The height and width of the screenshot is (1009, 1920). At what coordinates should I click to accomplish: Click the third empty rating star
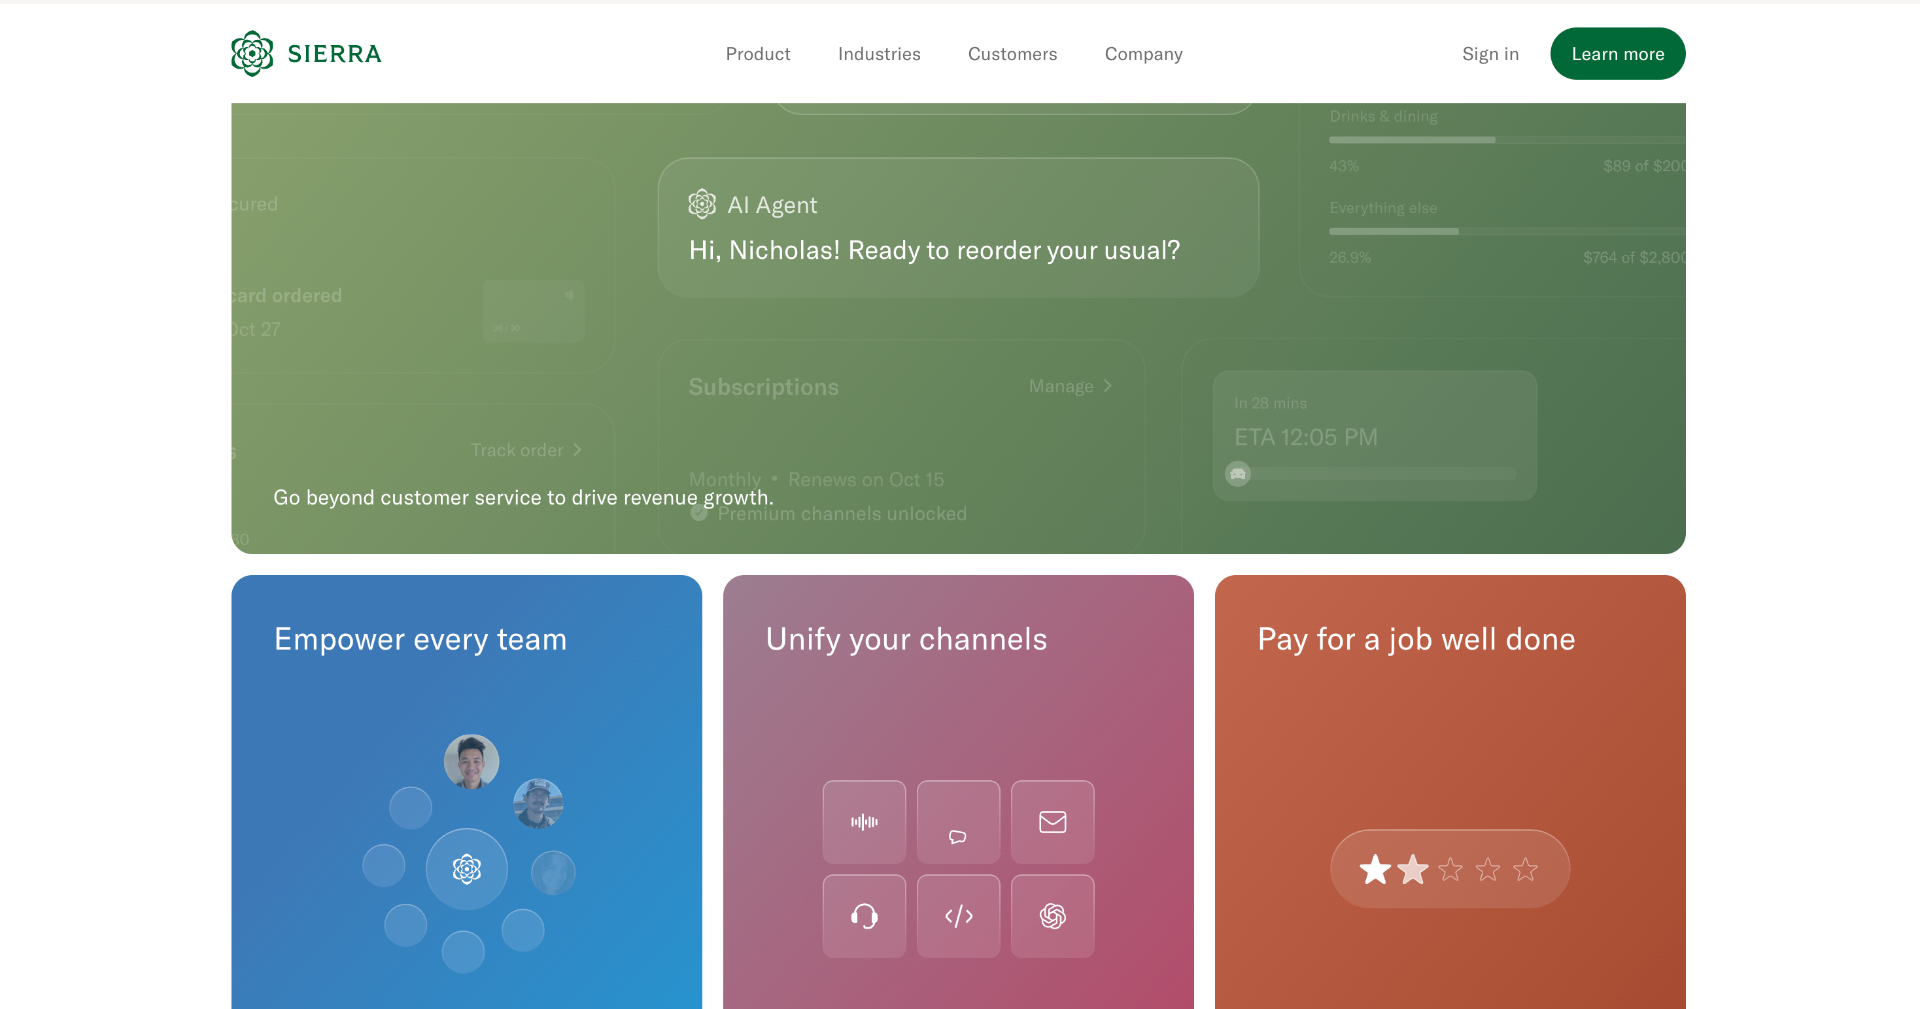coord(1450,869)
